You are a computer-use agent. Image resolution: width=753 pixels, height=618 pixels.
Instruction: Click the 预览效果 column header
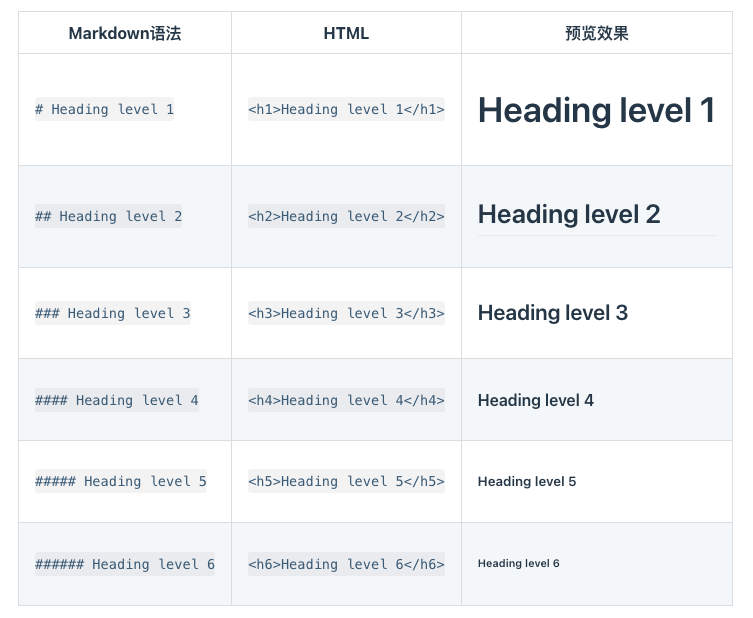(596, 33)
